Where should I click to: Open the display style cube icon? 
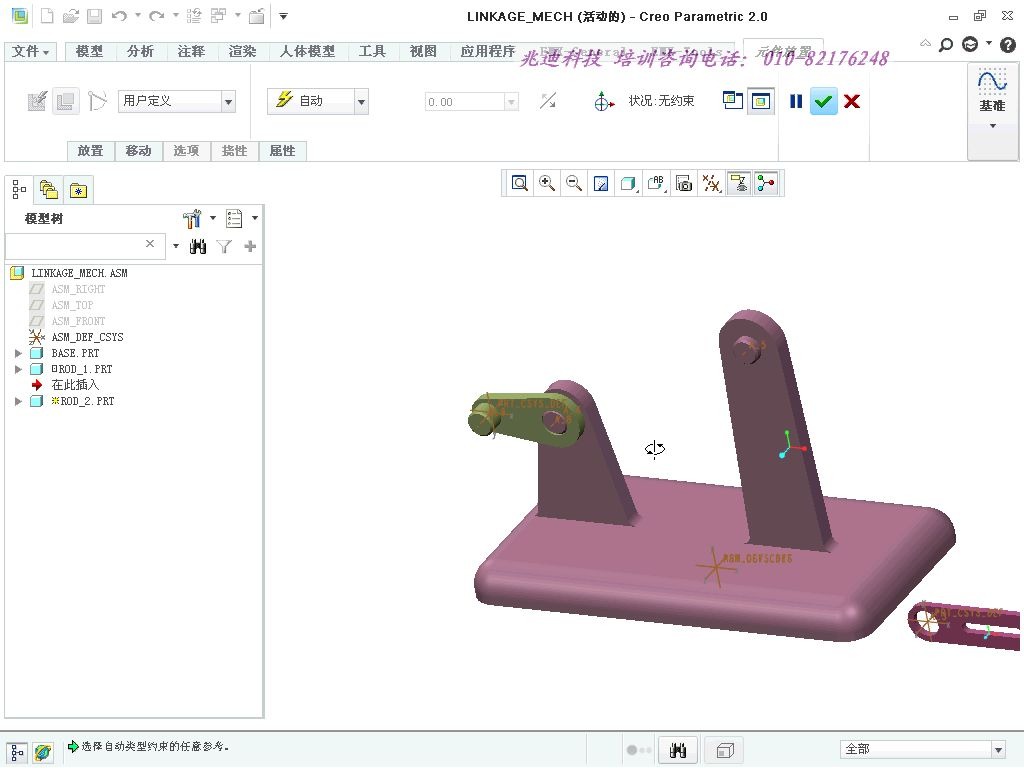pos(627,183)
